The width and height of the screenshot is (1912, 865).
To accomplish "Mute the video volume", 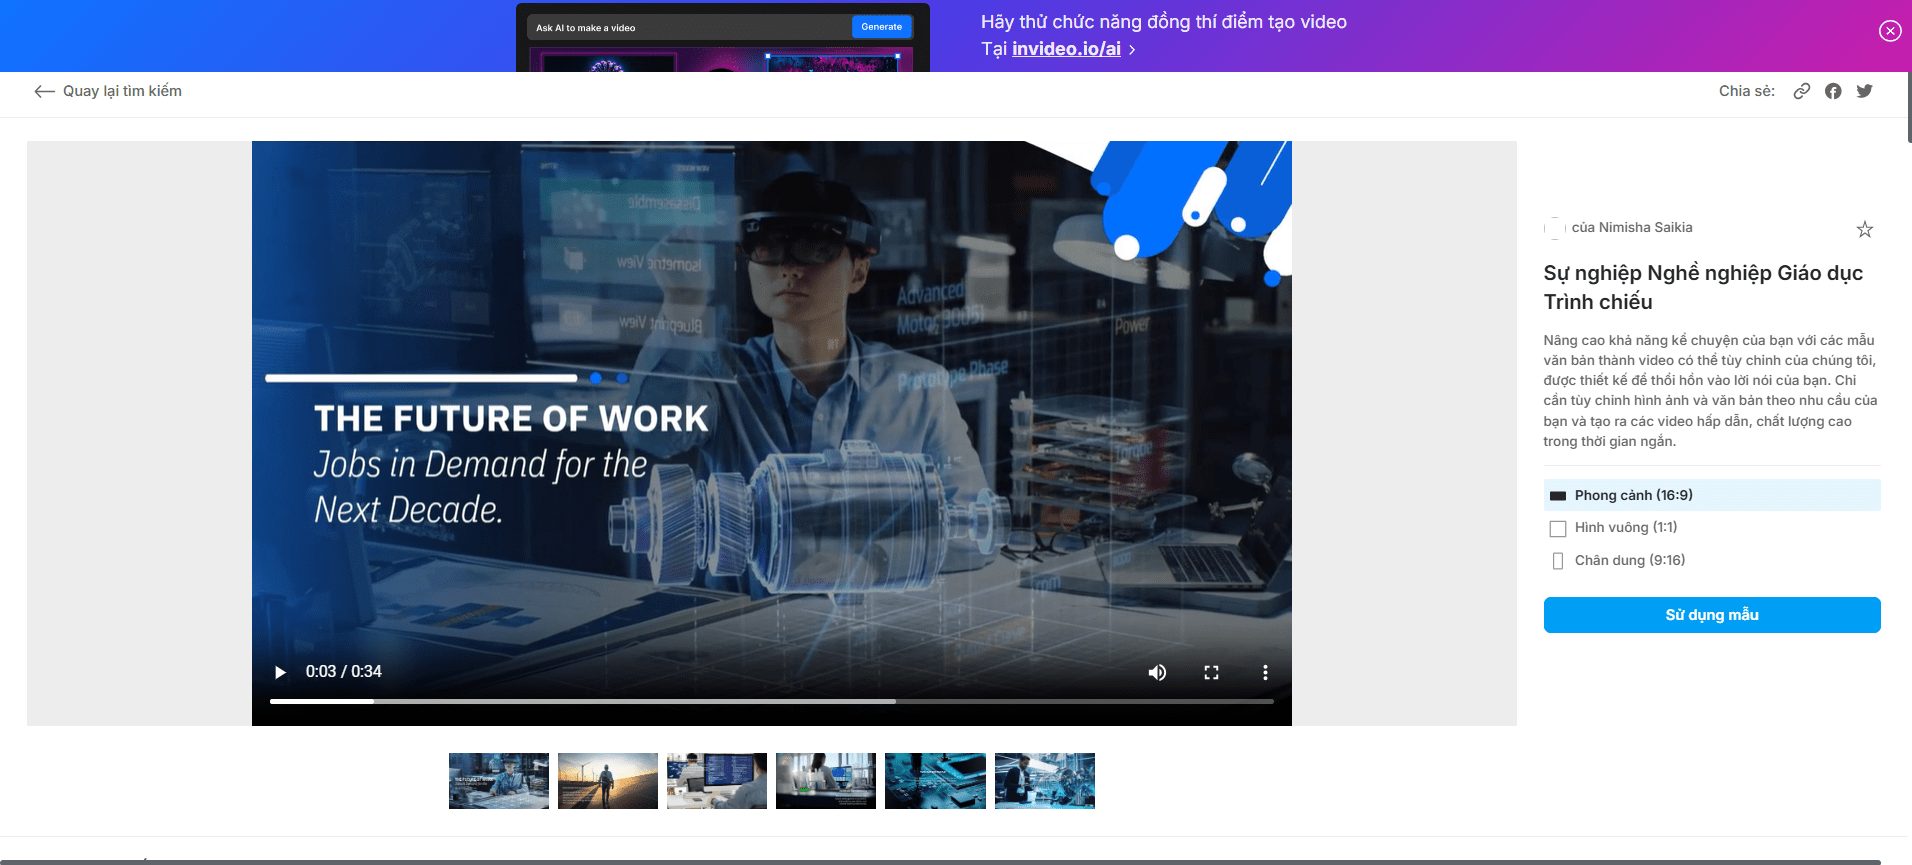I will [x=1157, y=672].
